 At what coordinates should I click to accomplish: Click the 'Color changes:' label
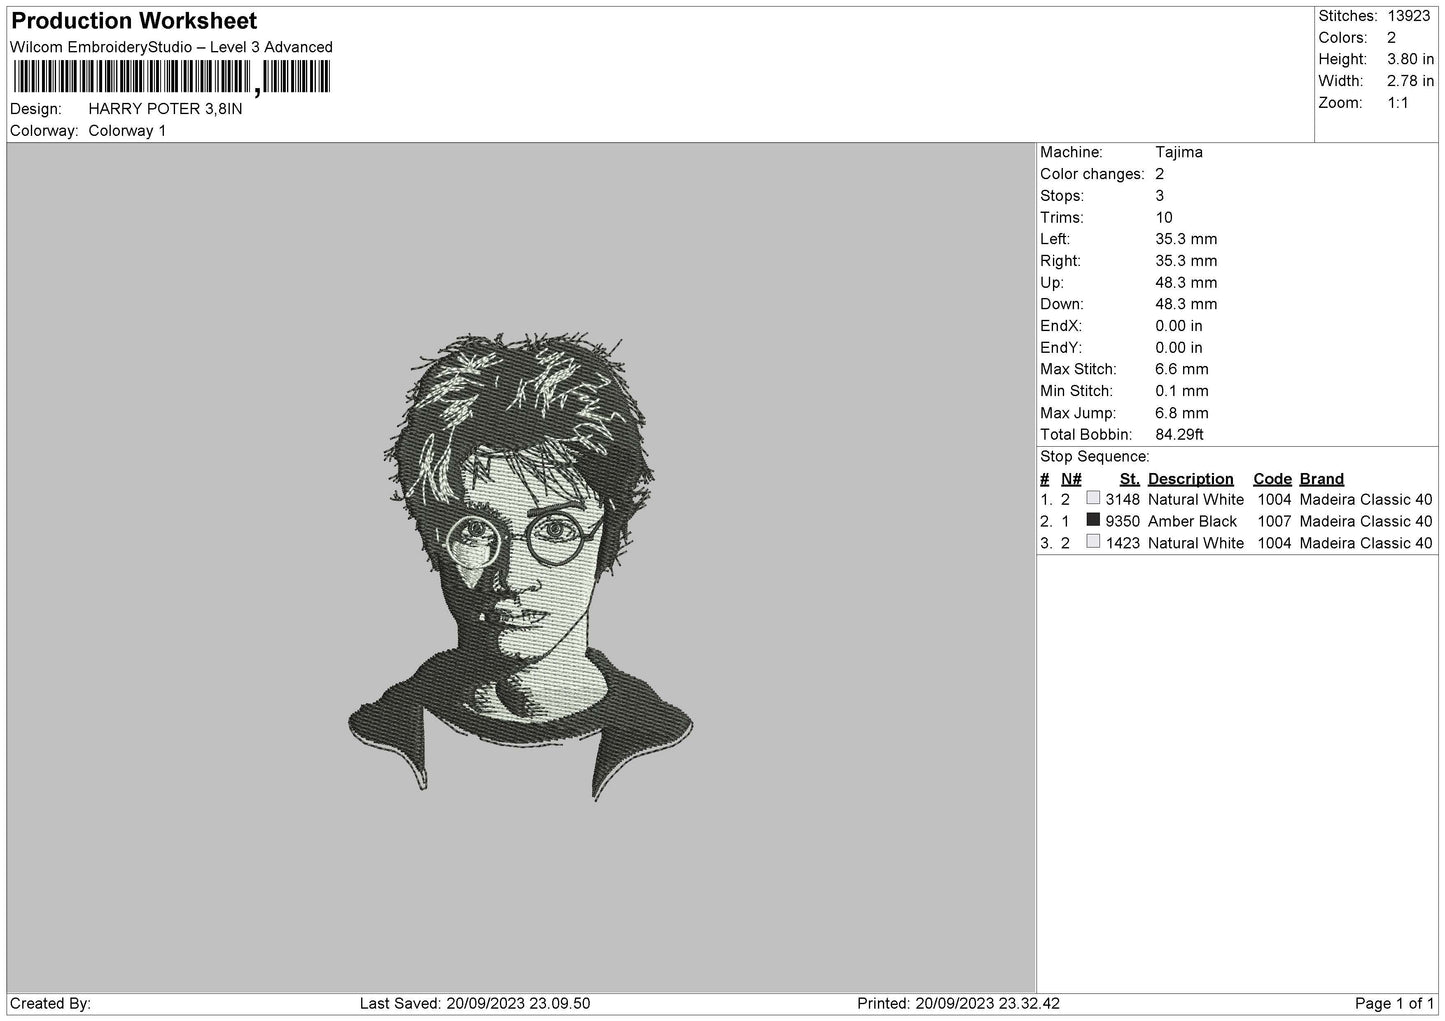[x=1092, y=174]
